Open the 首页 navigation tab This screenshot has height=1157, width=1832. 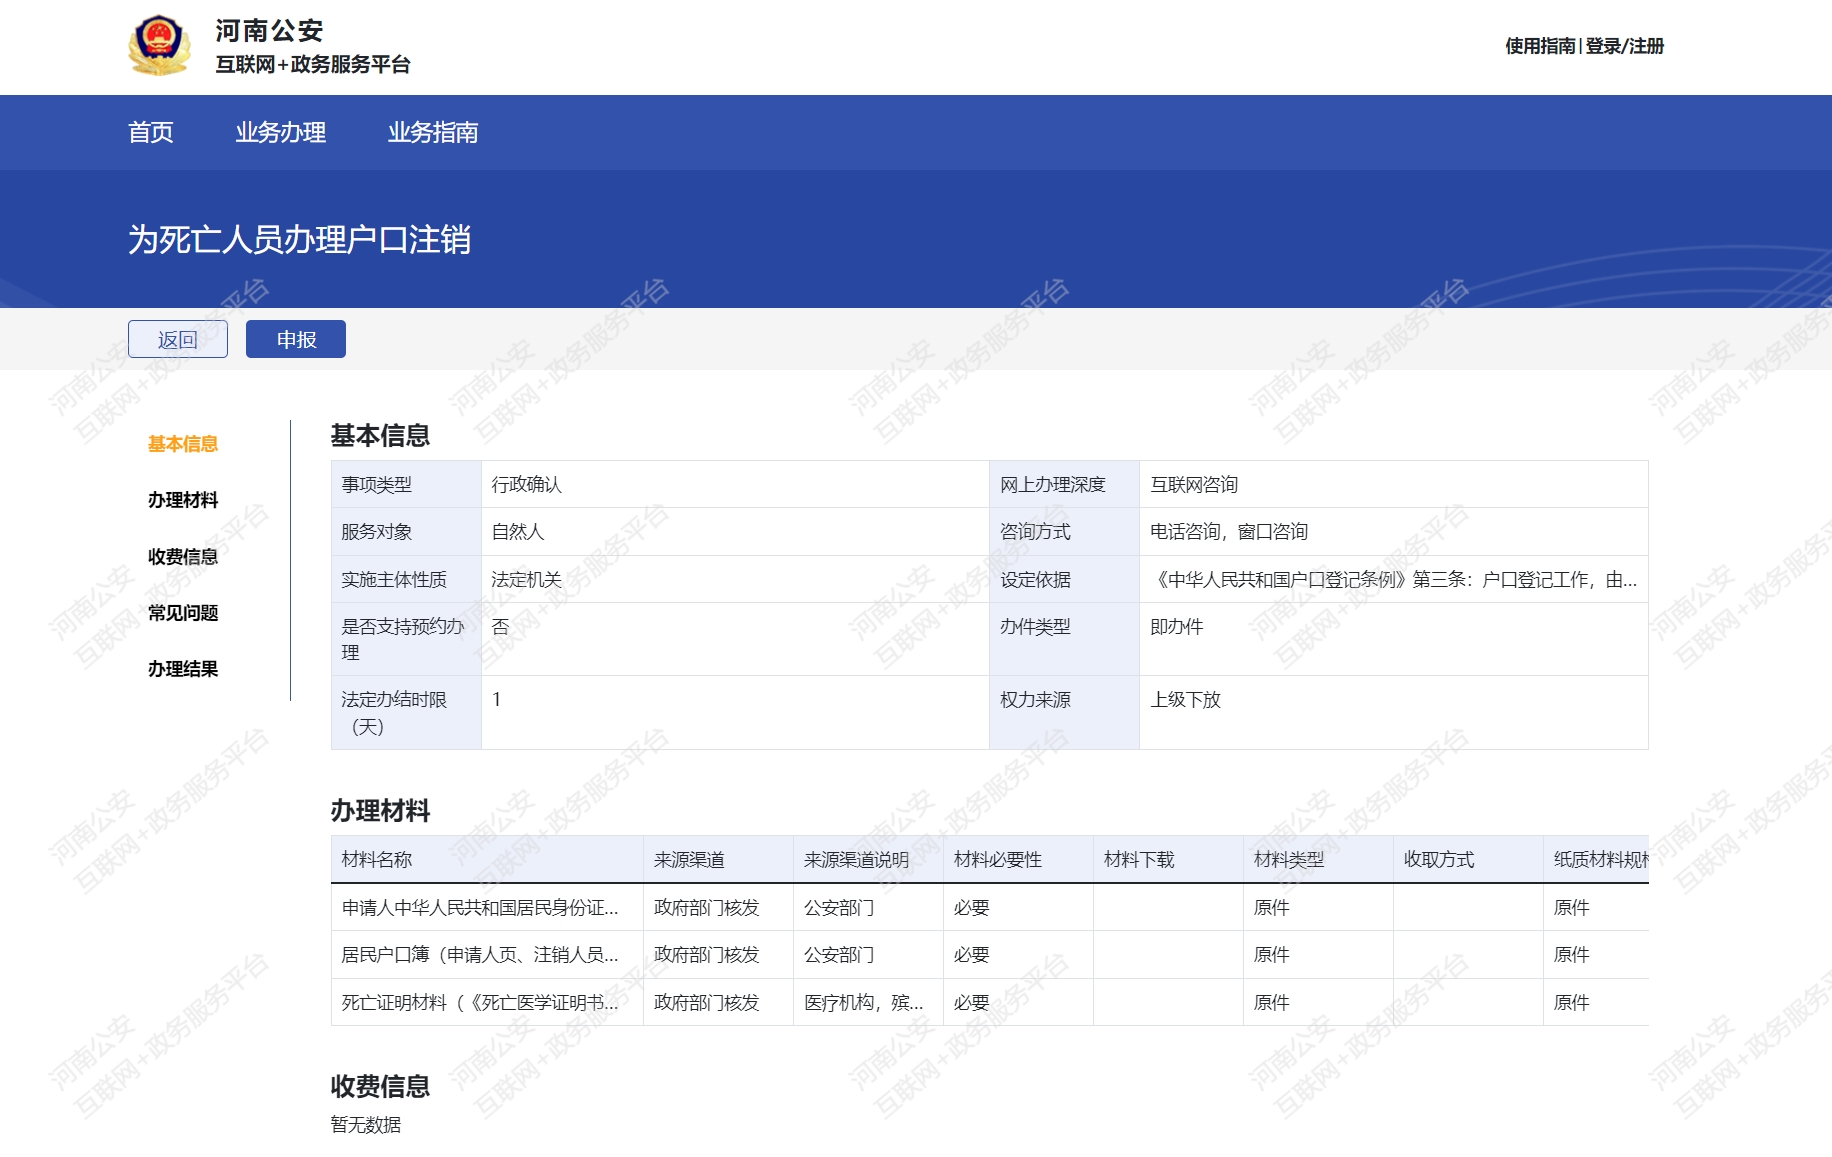pos(151,132)
